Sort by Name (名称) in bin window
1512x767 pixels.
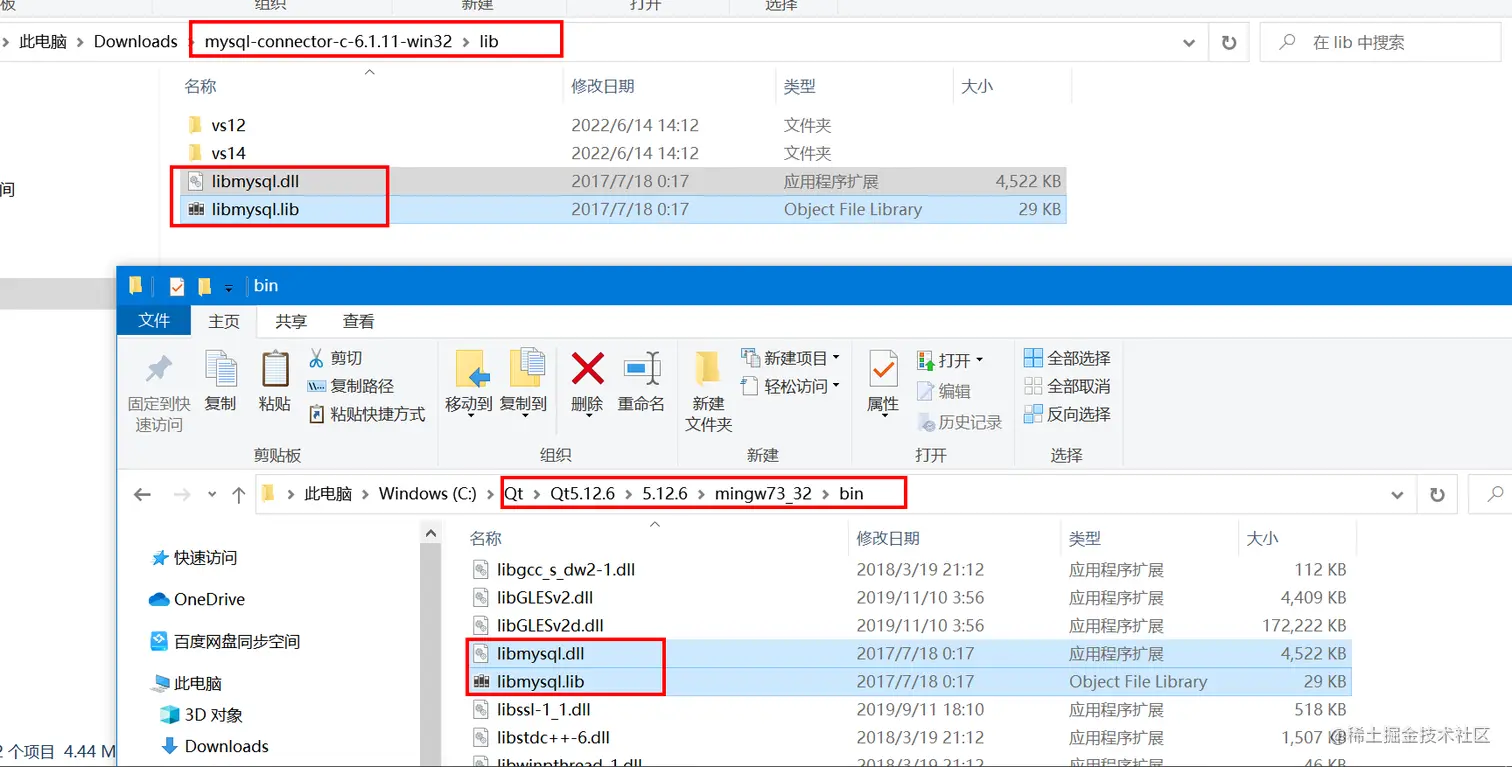[x=486, y=538]
